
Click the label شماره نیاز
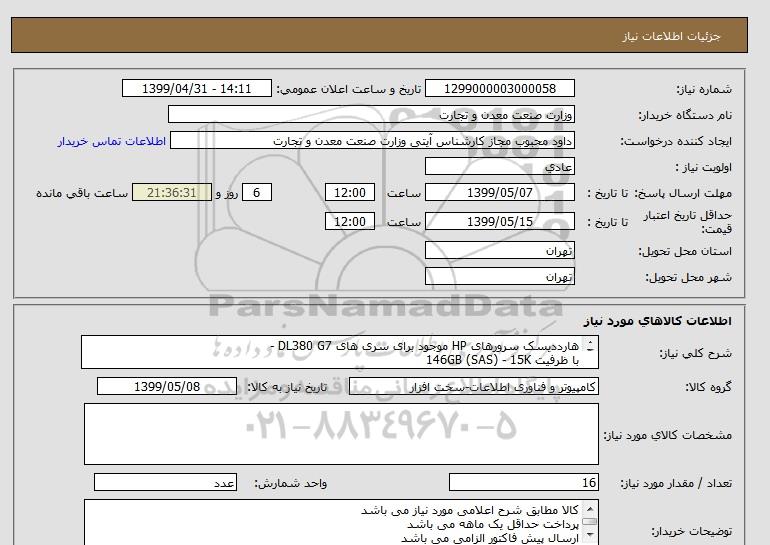click(704, 89)
